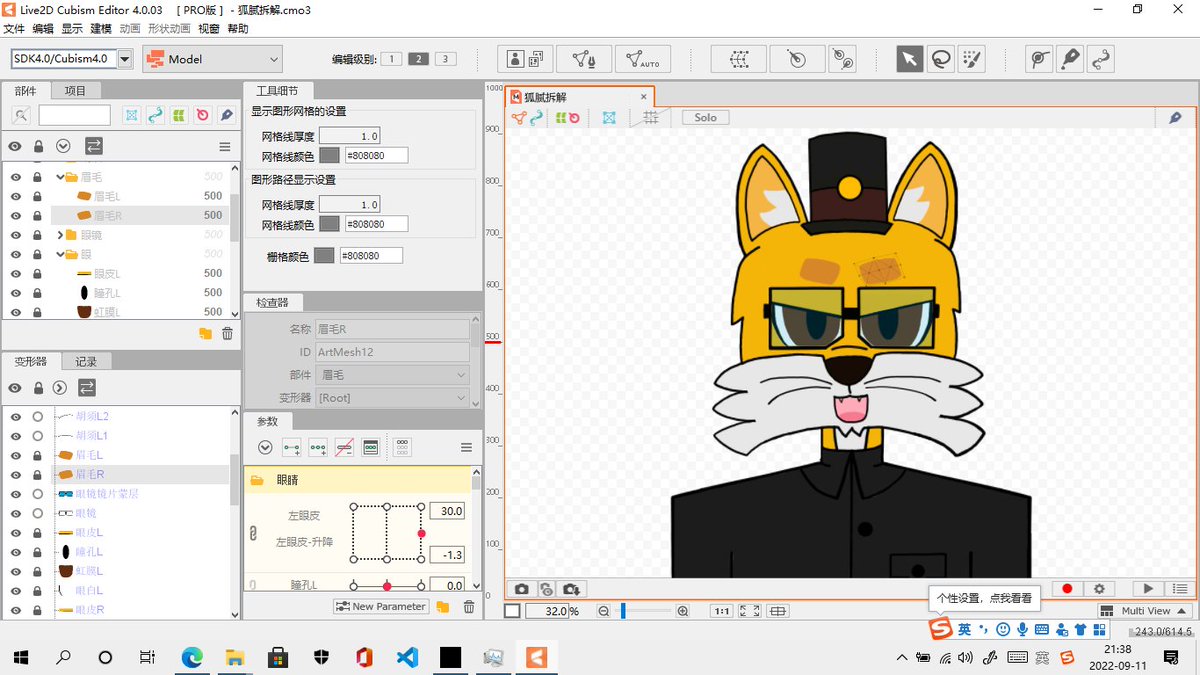Screen dimensions: 1200x675
Task: Open the Parameters panel hamburger menu
Action: click(466, 447)
